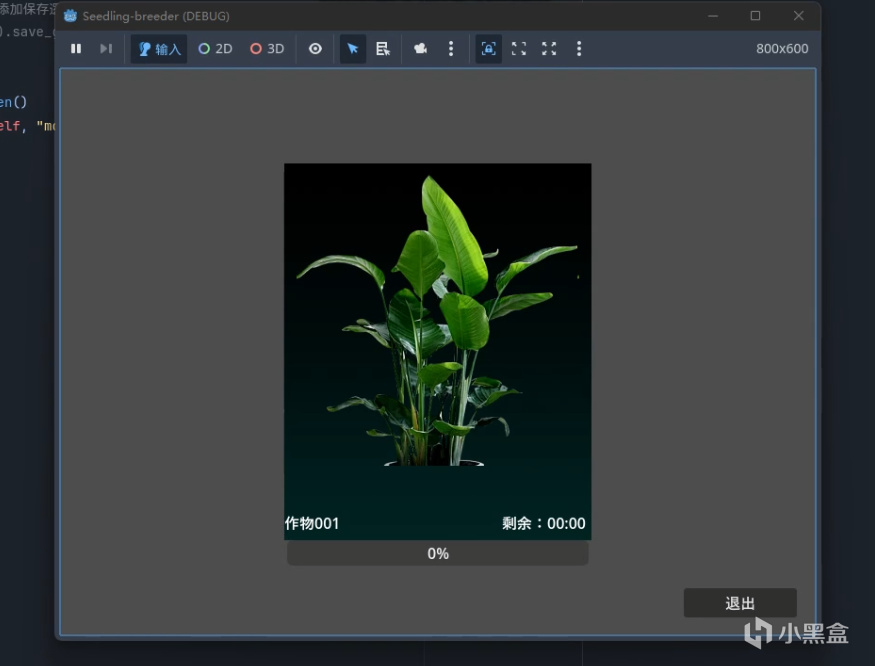Open camera options three-dot menu
Screen dimensions: 875x666
pyautogui.click(x=451, y=49)
